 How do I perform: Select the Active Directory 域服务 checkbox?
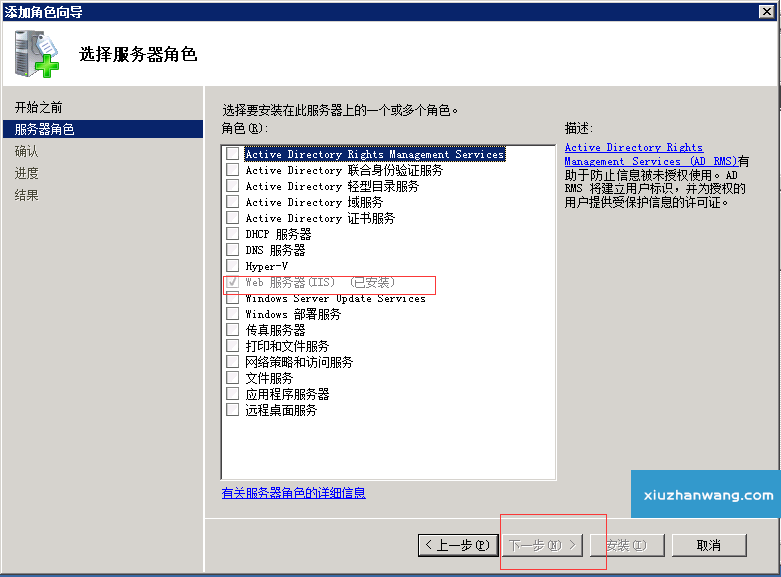[x=233, y=202]
